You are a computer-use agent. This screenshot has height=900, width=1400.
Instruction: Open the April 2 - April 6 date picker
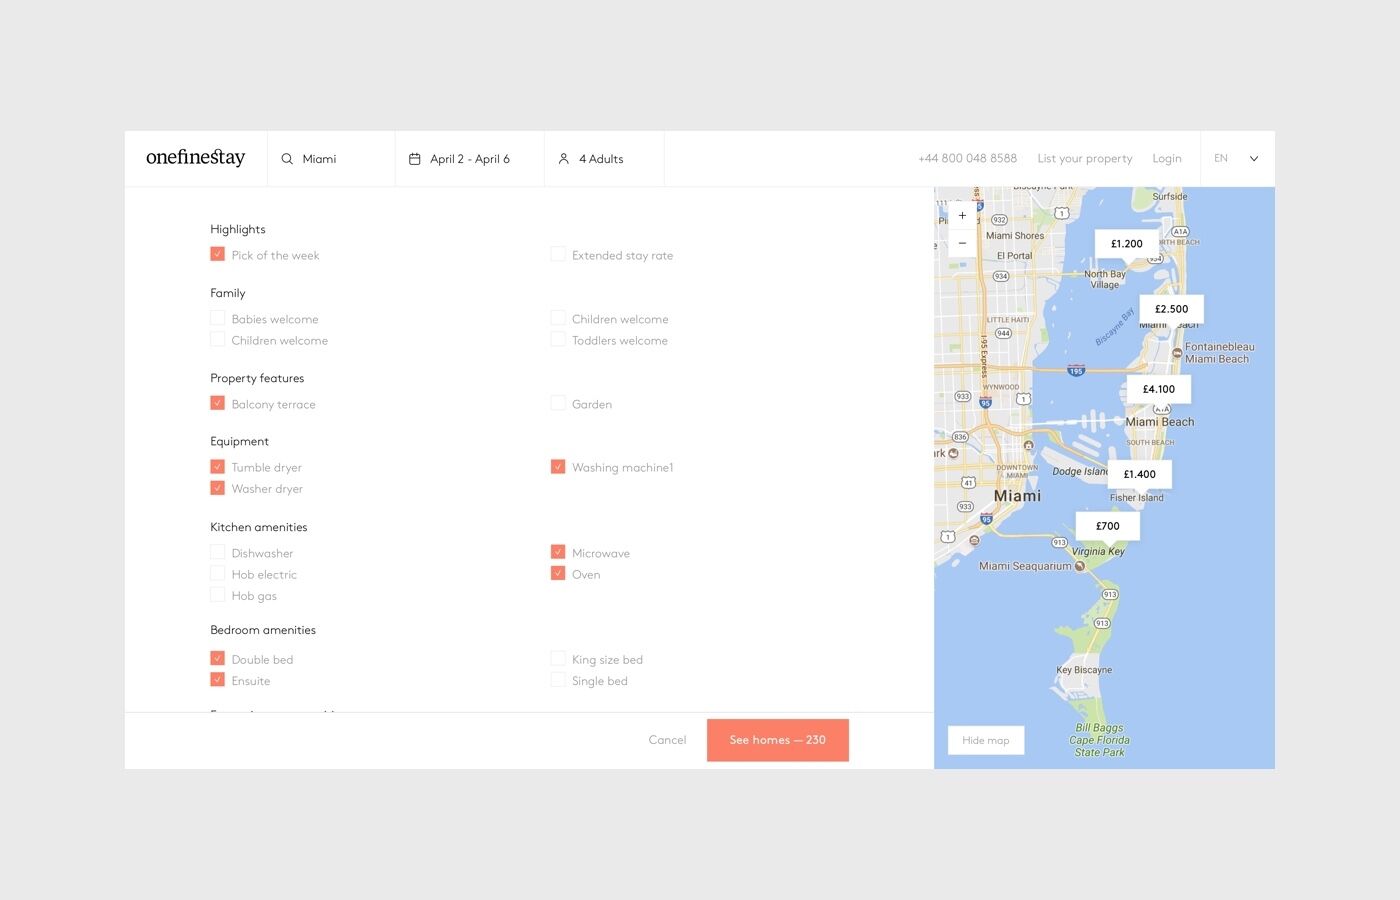tap(470, 159)
